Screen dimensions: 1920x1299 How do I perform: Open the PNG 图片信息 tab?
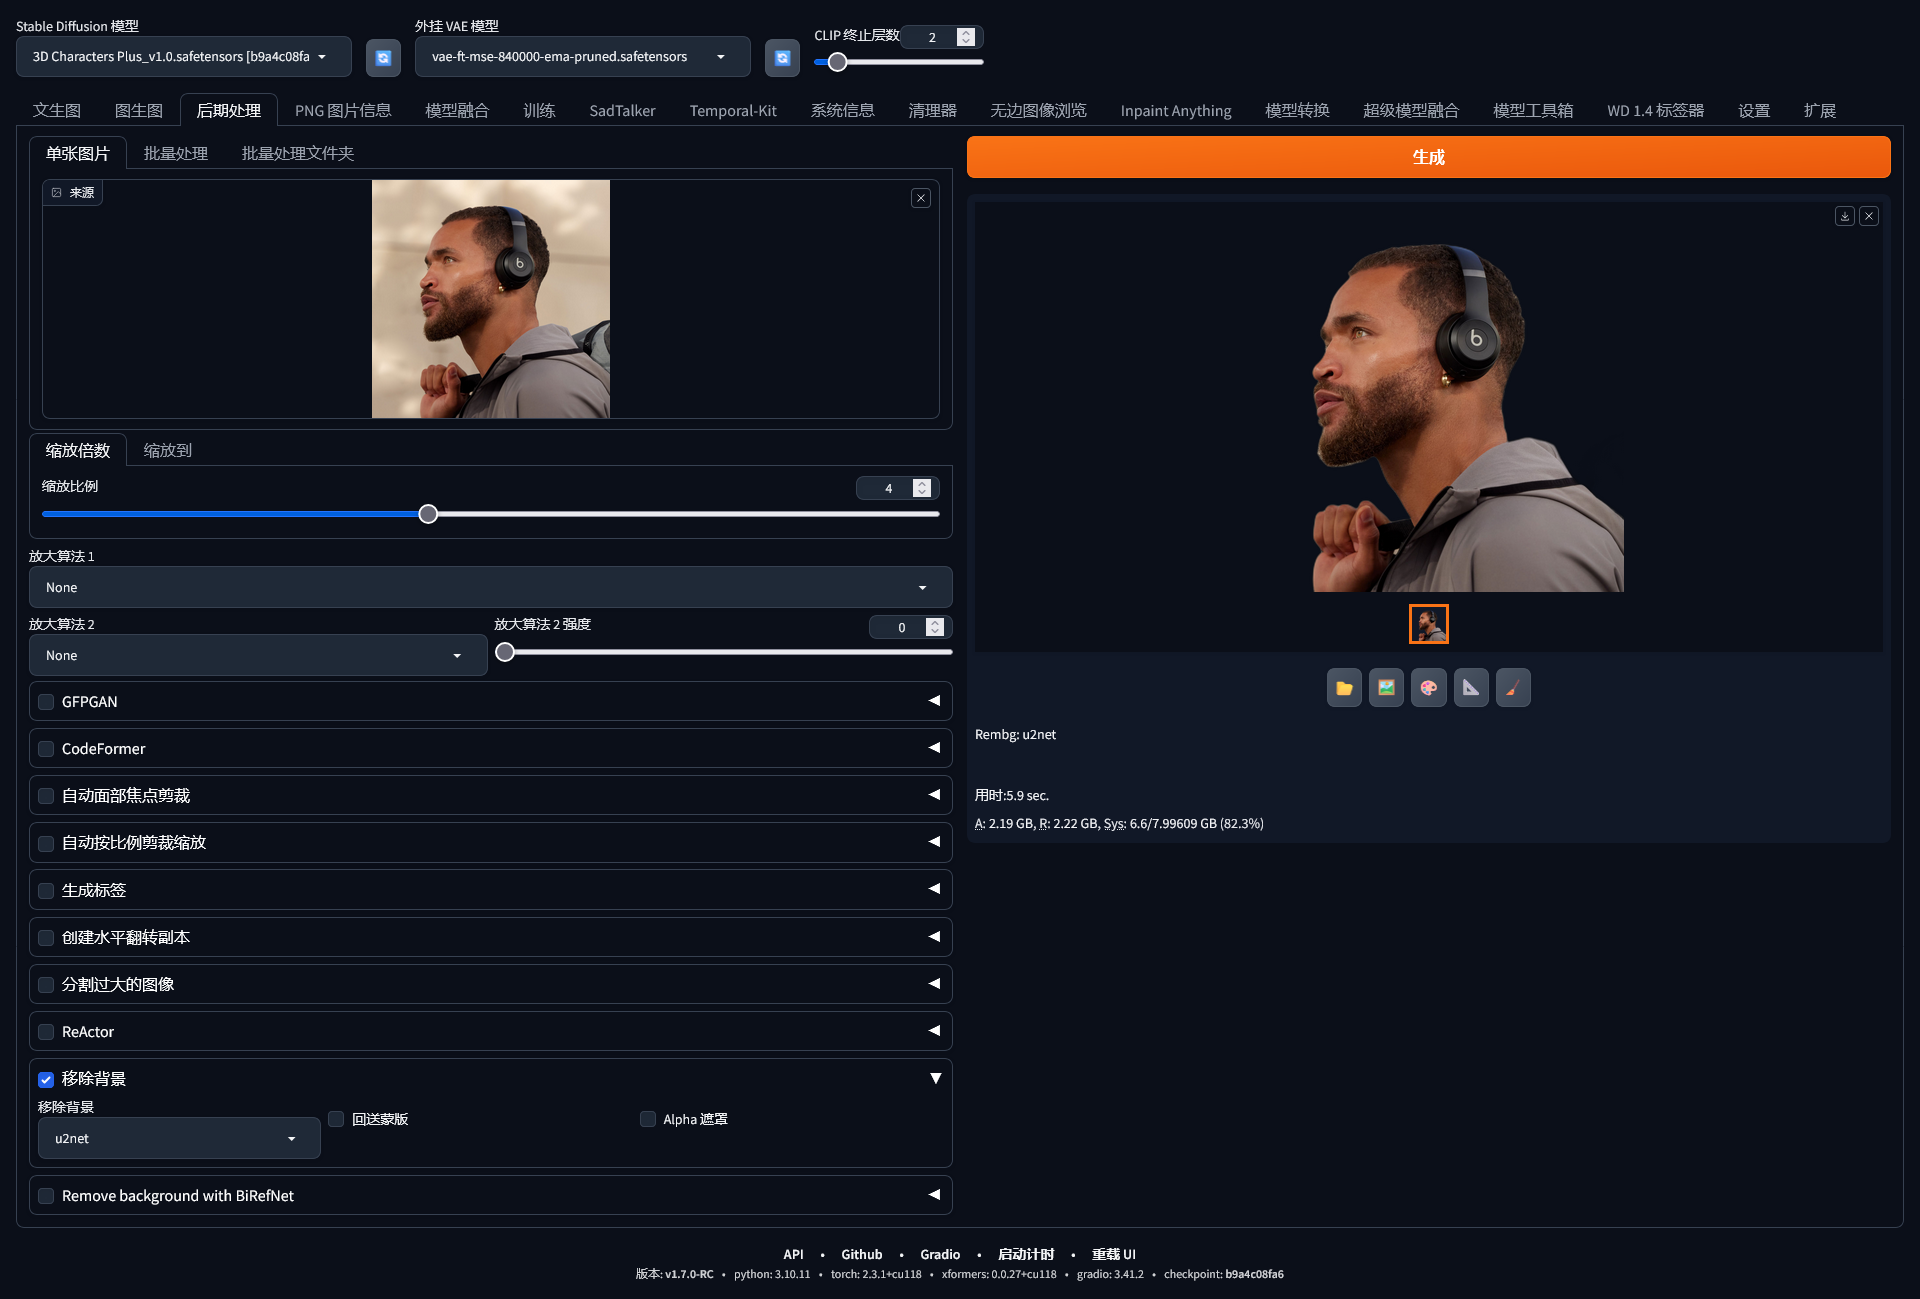pos(343,110)
